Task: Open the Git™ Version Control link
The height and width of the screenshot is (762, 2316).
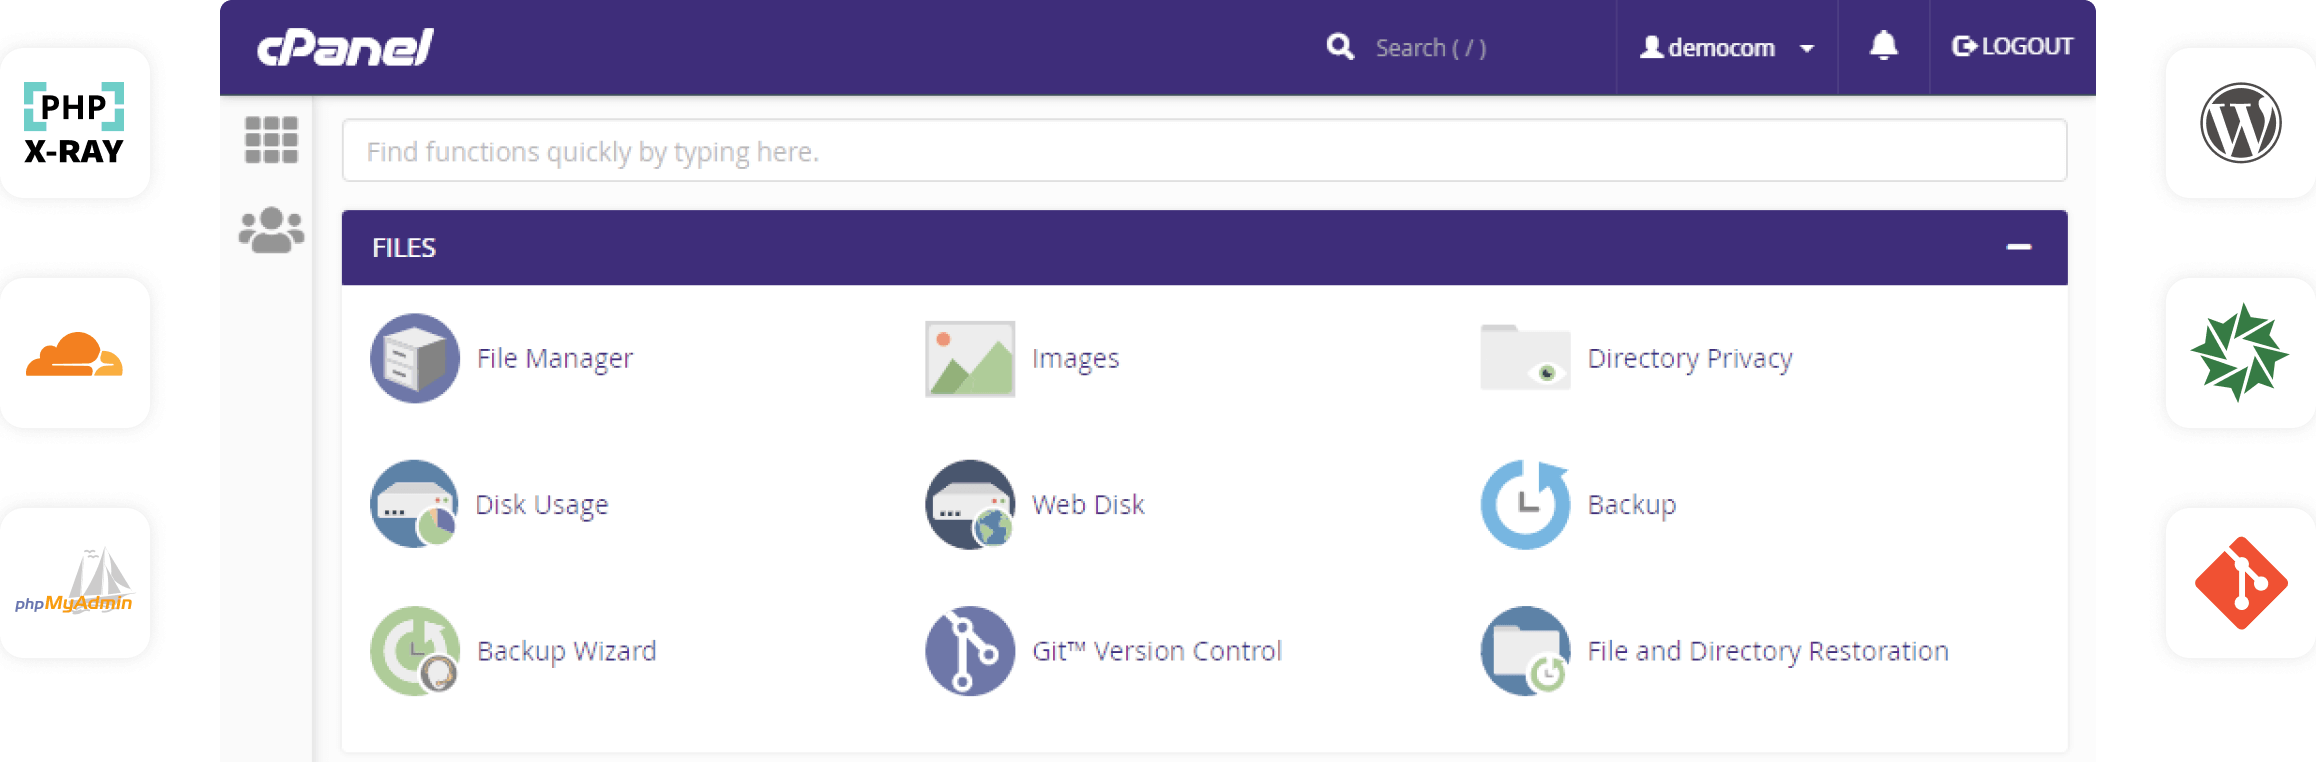Action: 1157,650
